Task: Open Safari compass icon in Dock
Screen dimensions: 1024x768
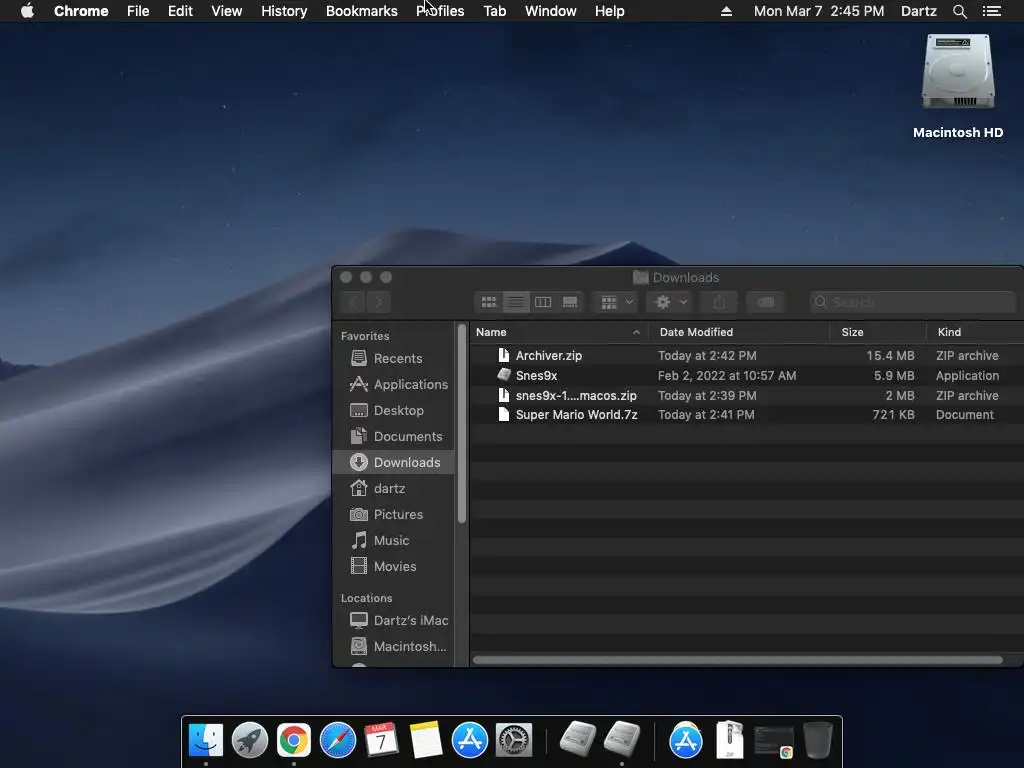Action: tap(338, 740)
